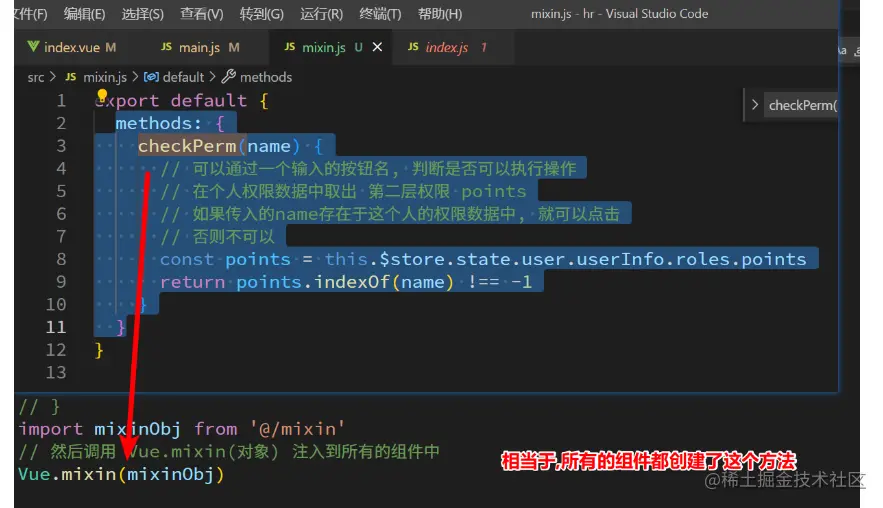Click the symbol icon beside default breadcrumb
The height and width of the screenshot is (508, 883).
pos(151,77)
